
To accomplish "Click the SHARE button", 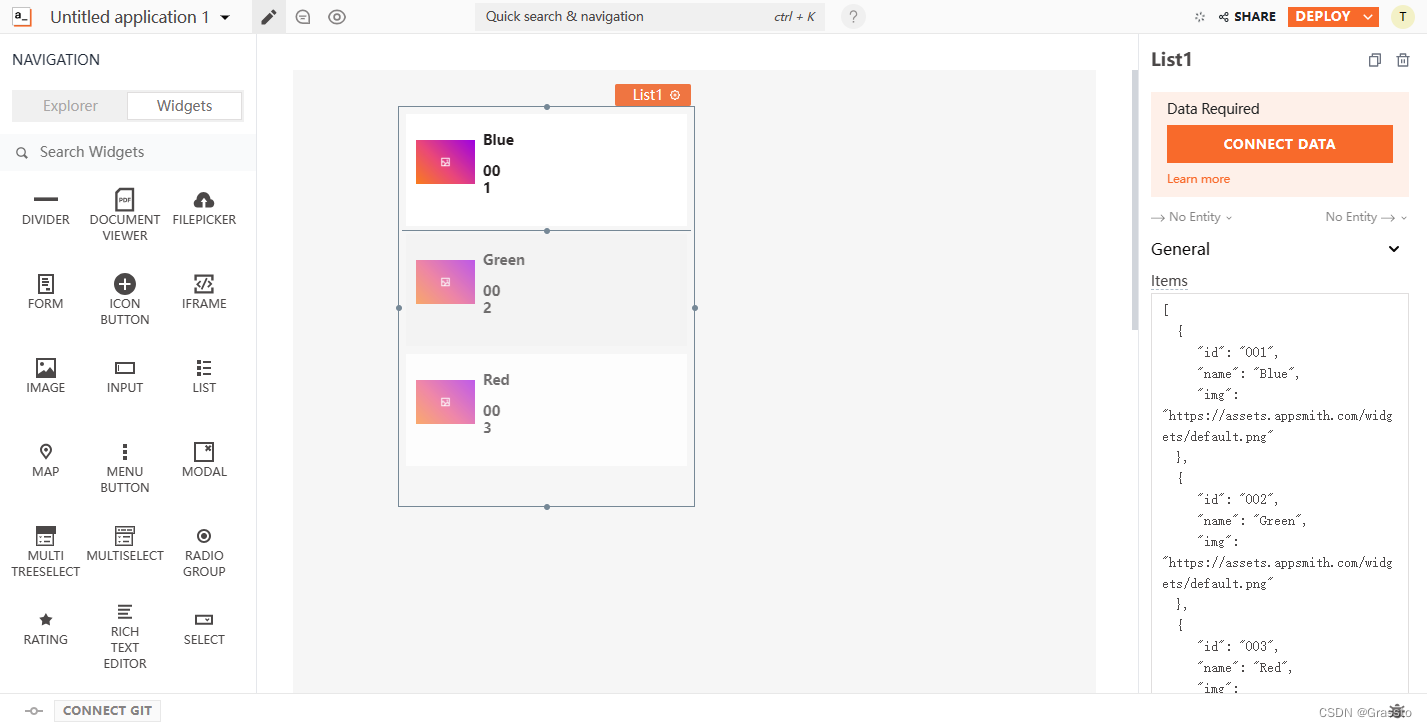I will click(x=1247, y=17).
